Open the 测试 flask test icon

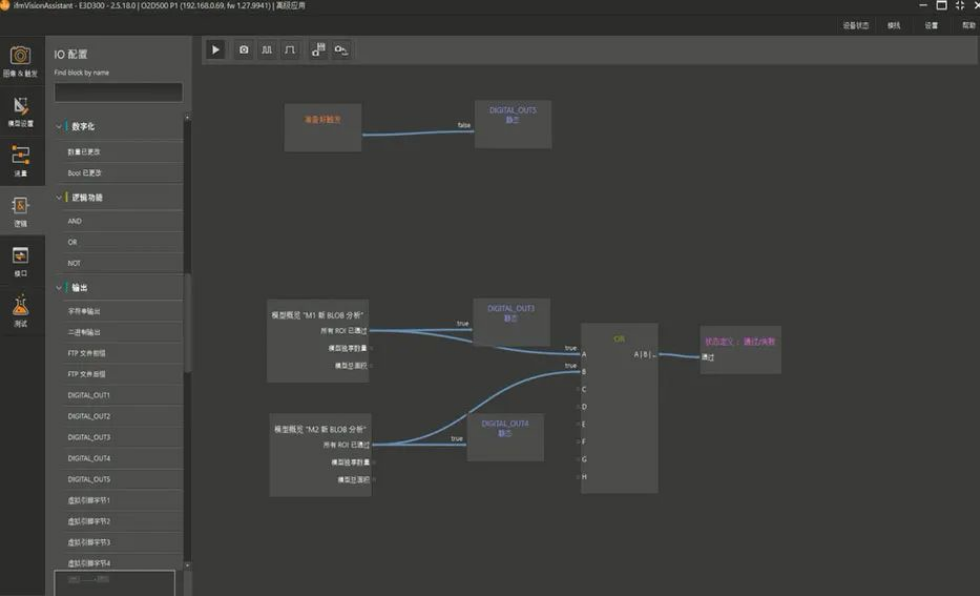(x=21, y=311)
